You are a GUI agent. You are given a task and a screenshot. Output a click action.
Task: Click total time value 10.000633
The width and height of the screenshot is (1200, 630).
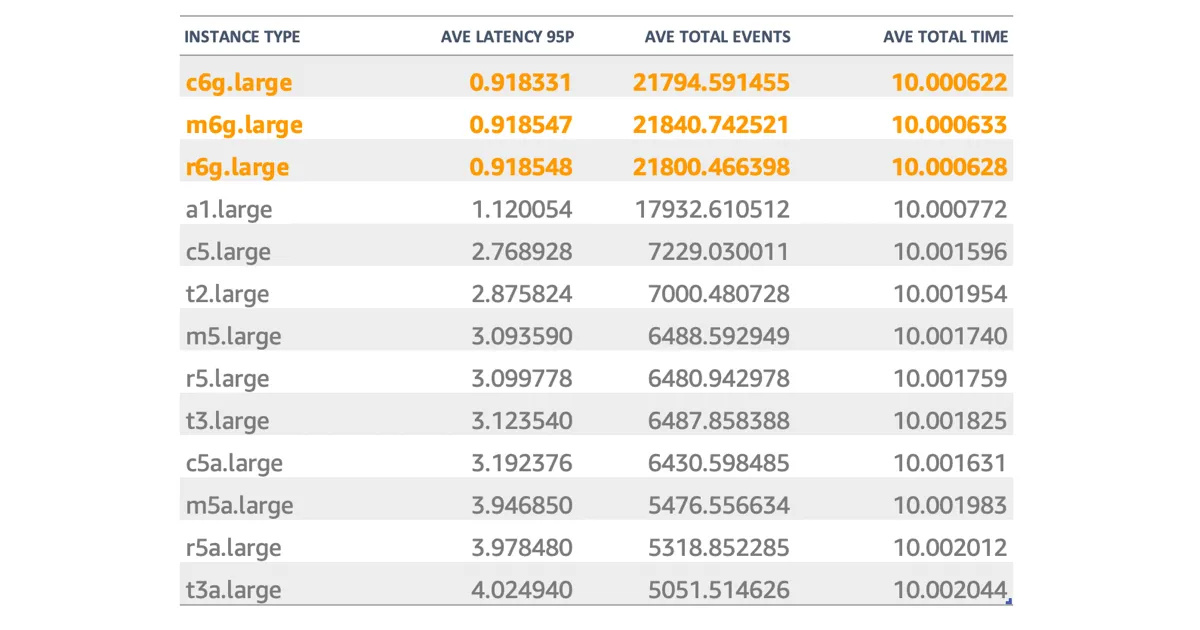click(x=950, y=124)
